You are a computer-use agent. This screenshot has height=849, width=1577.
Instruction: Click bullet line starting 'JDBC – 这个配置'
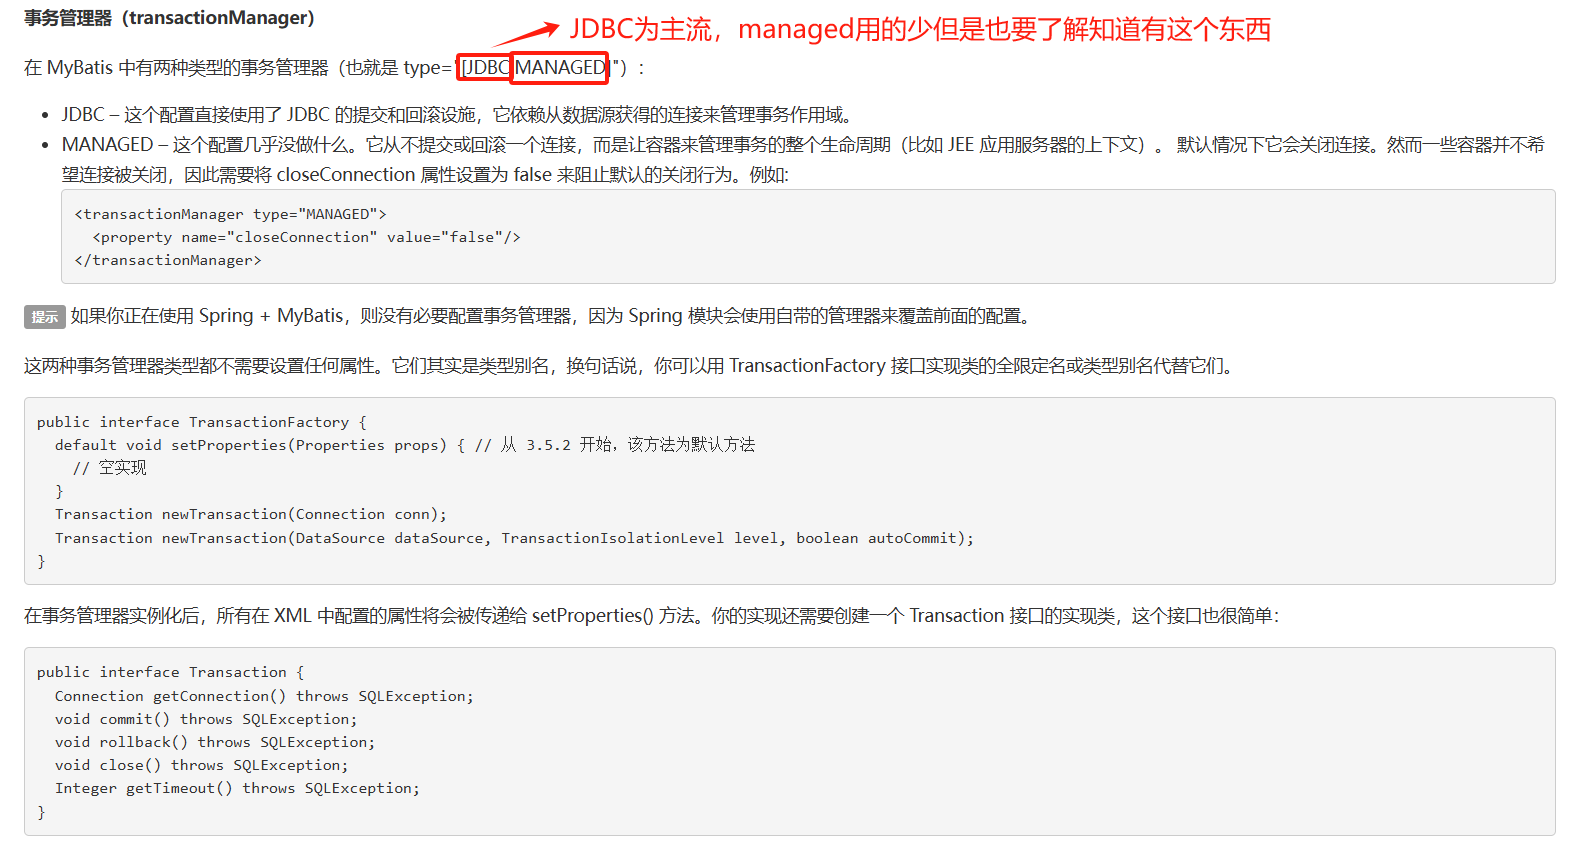click(456, 115)
